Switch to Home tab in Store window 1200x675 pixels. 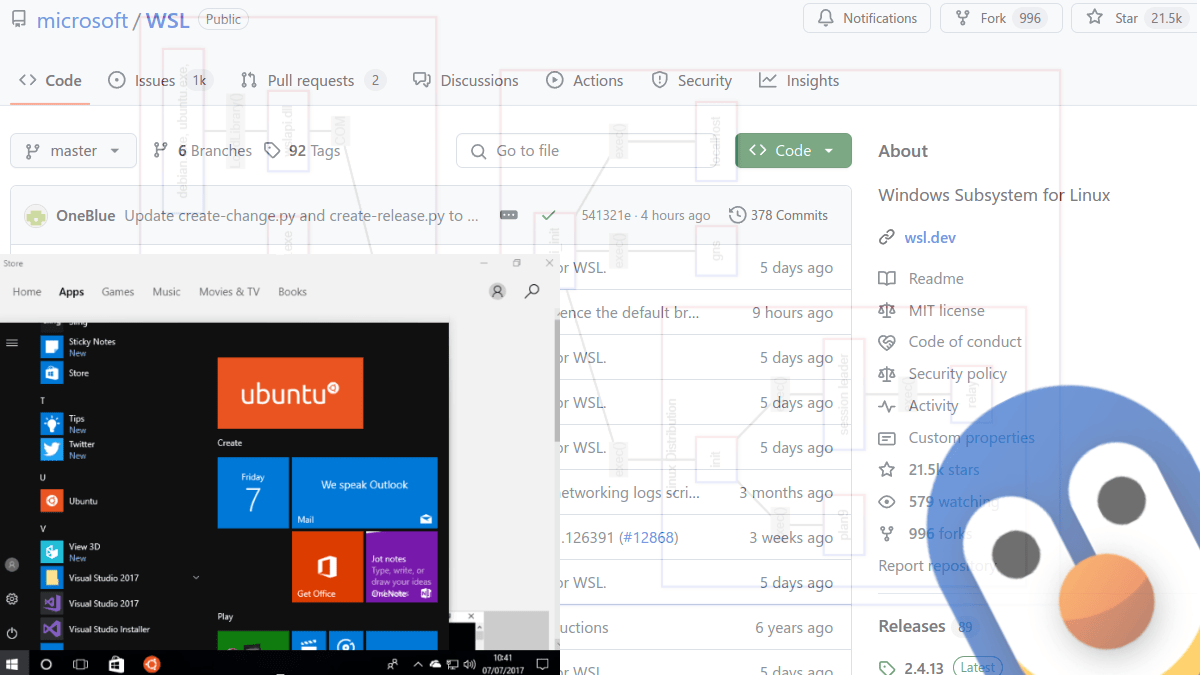click(x=27, y=292)
